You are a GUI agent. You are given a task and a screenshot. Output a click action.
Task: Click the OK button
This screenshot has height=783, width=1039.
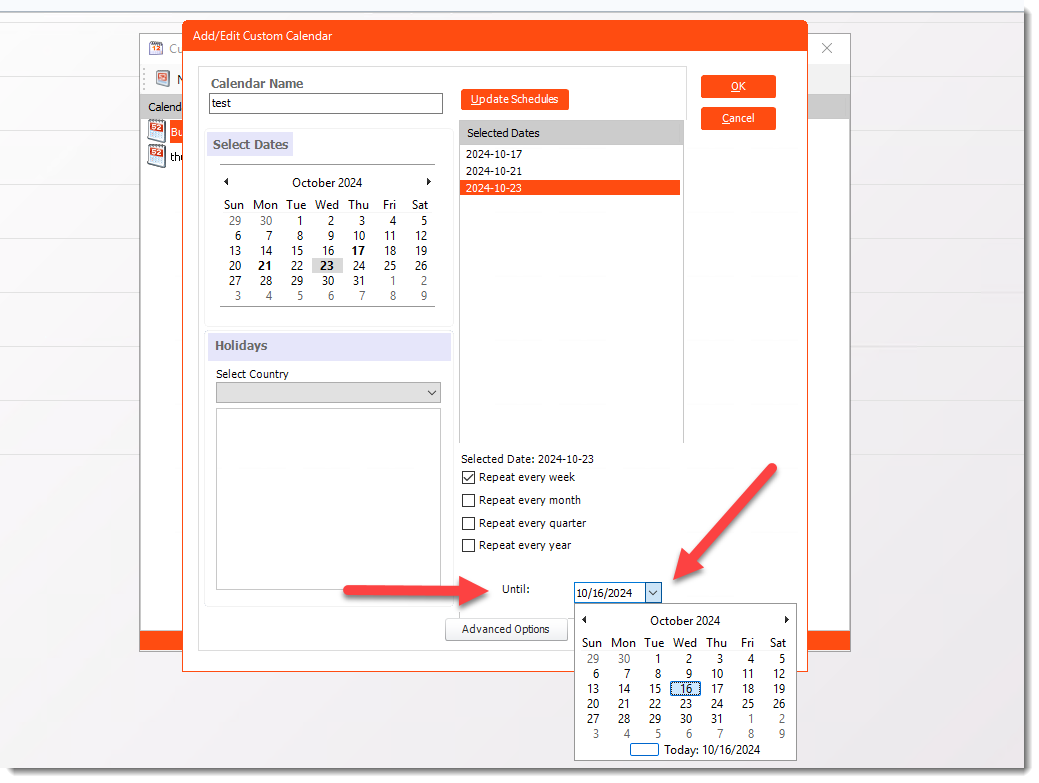pyautogui.click(x=738, y=86)
